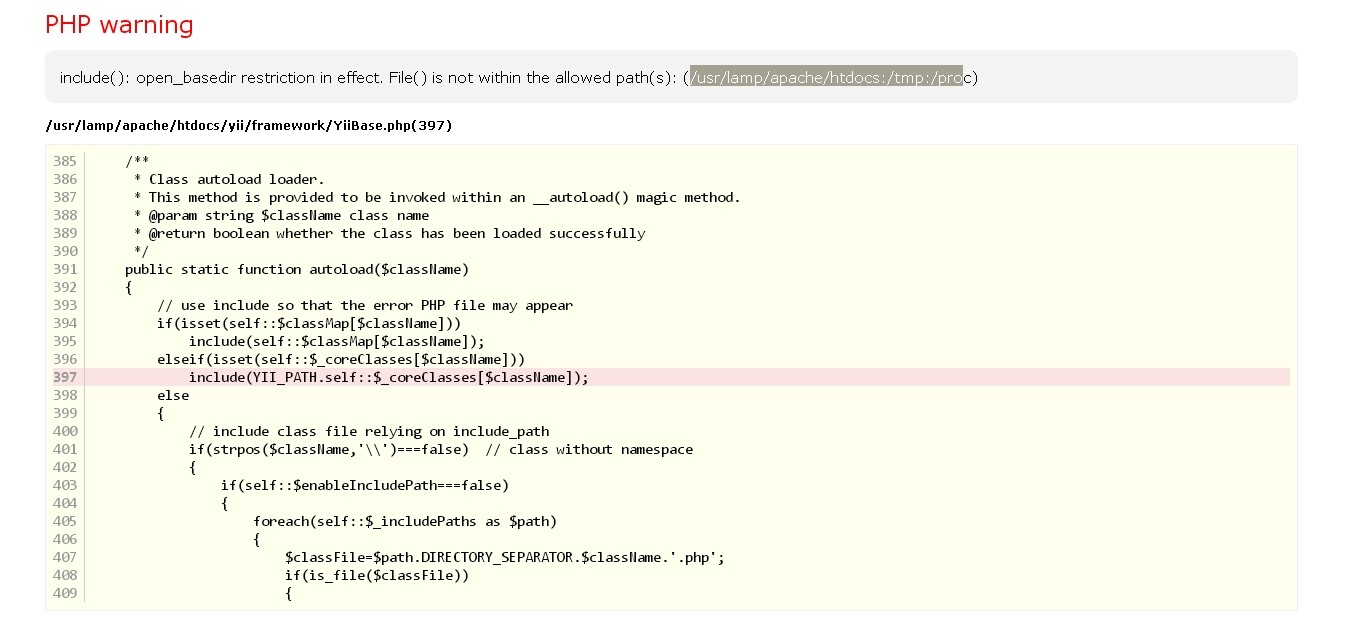Click comment "include class file relying on include_path"

point(369,431)
